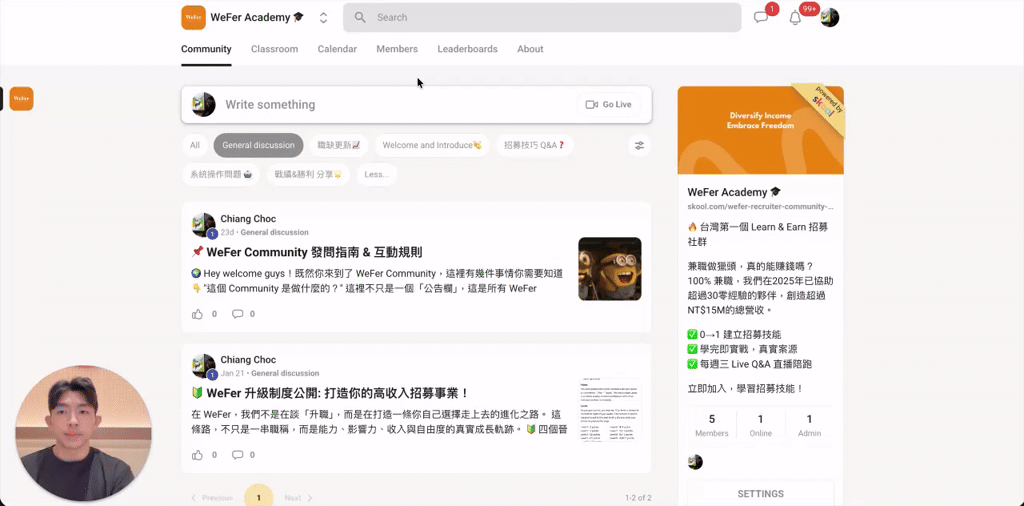The width and height of the screenshot is (1024, 506).
Task: Collapse categories with Less... chip
Action: tap(376, 174)
